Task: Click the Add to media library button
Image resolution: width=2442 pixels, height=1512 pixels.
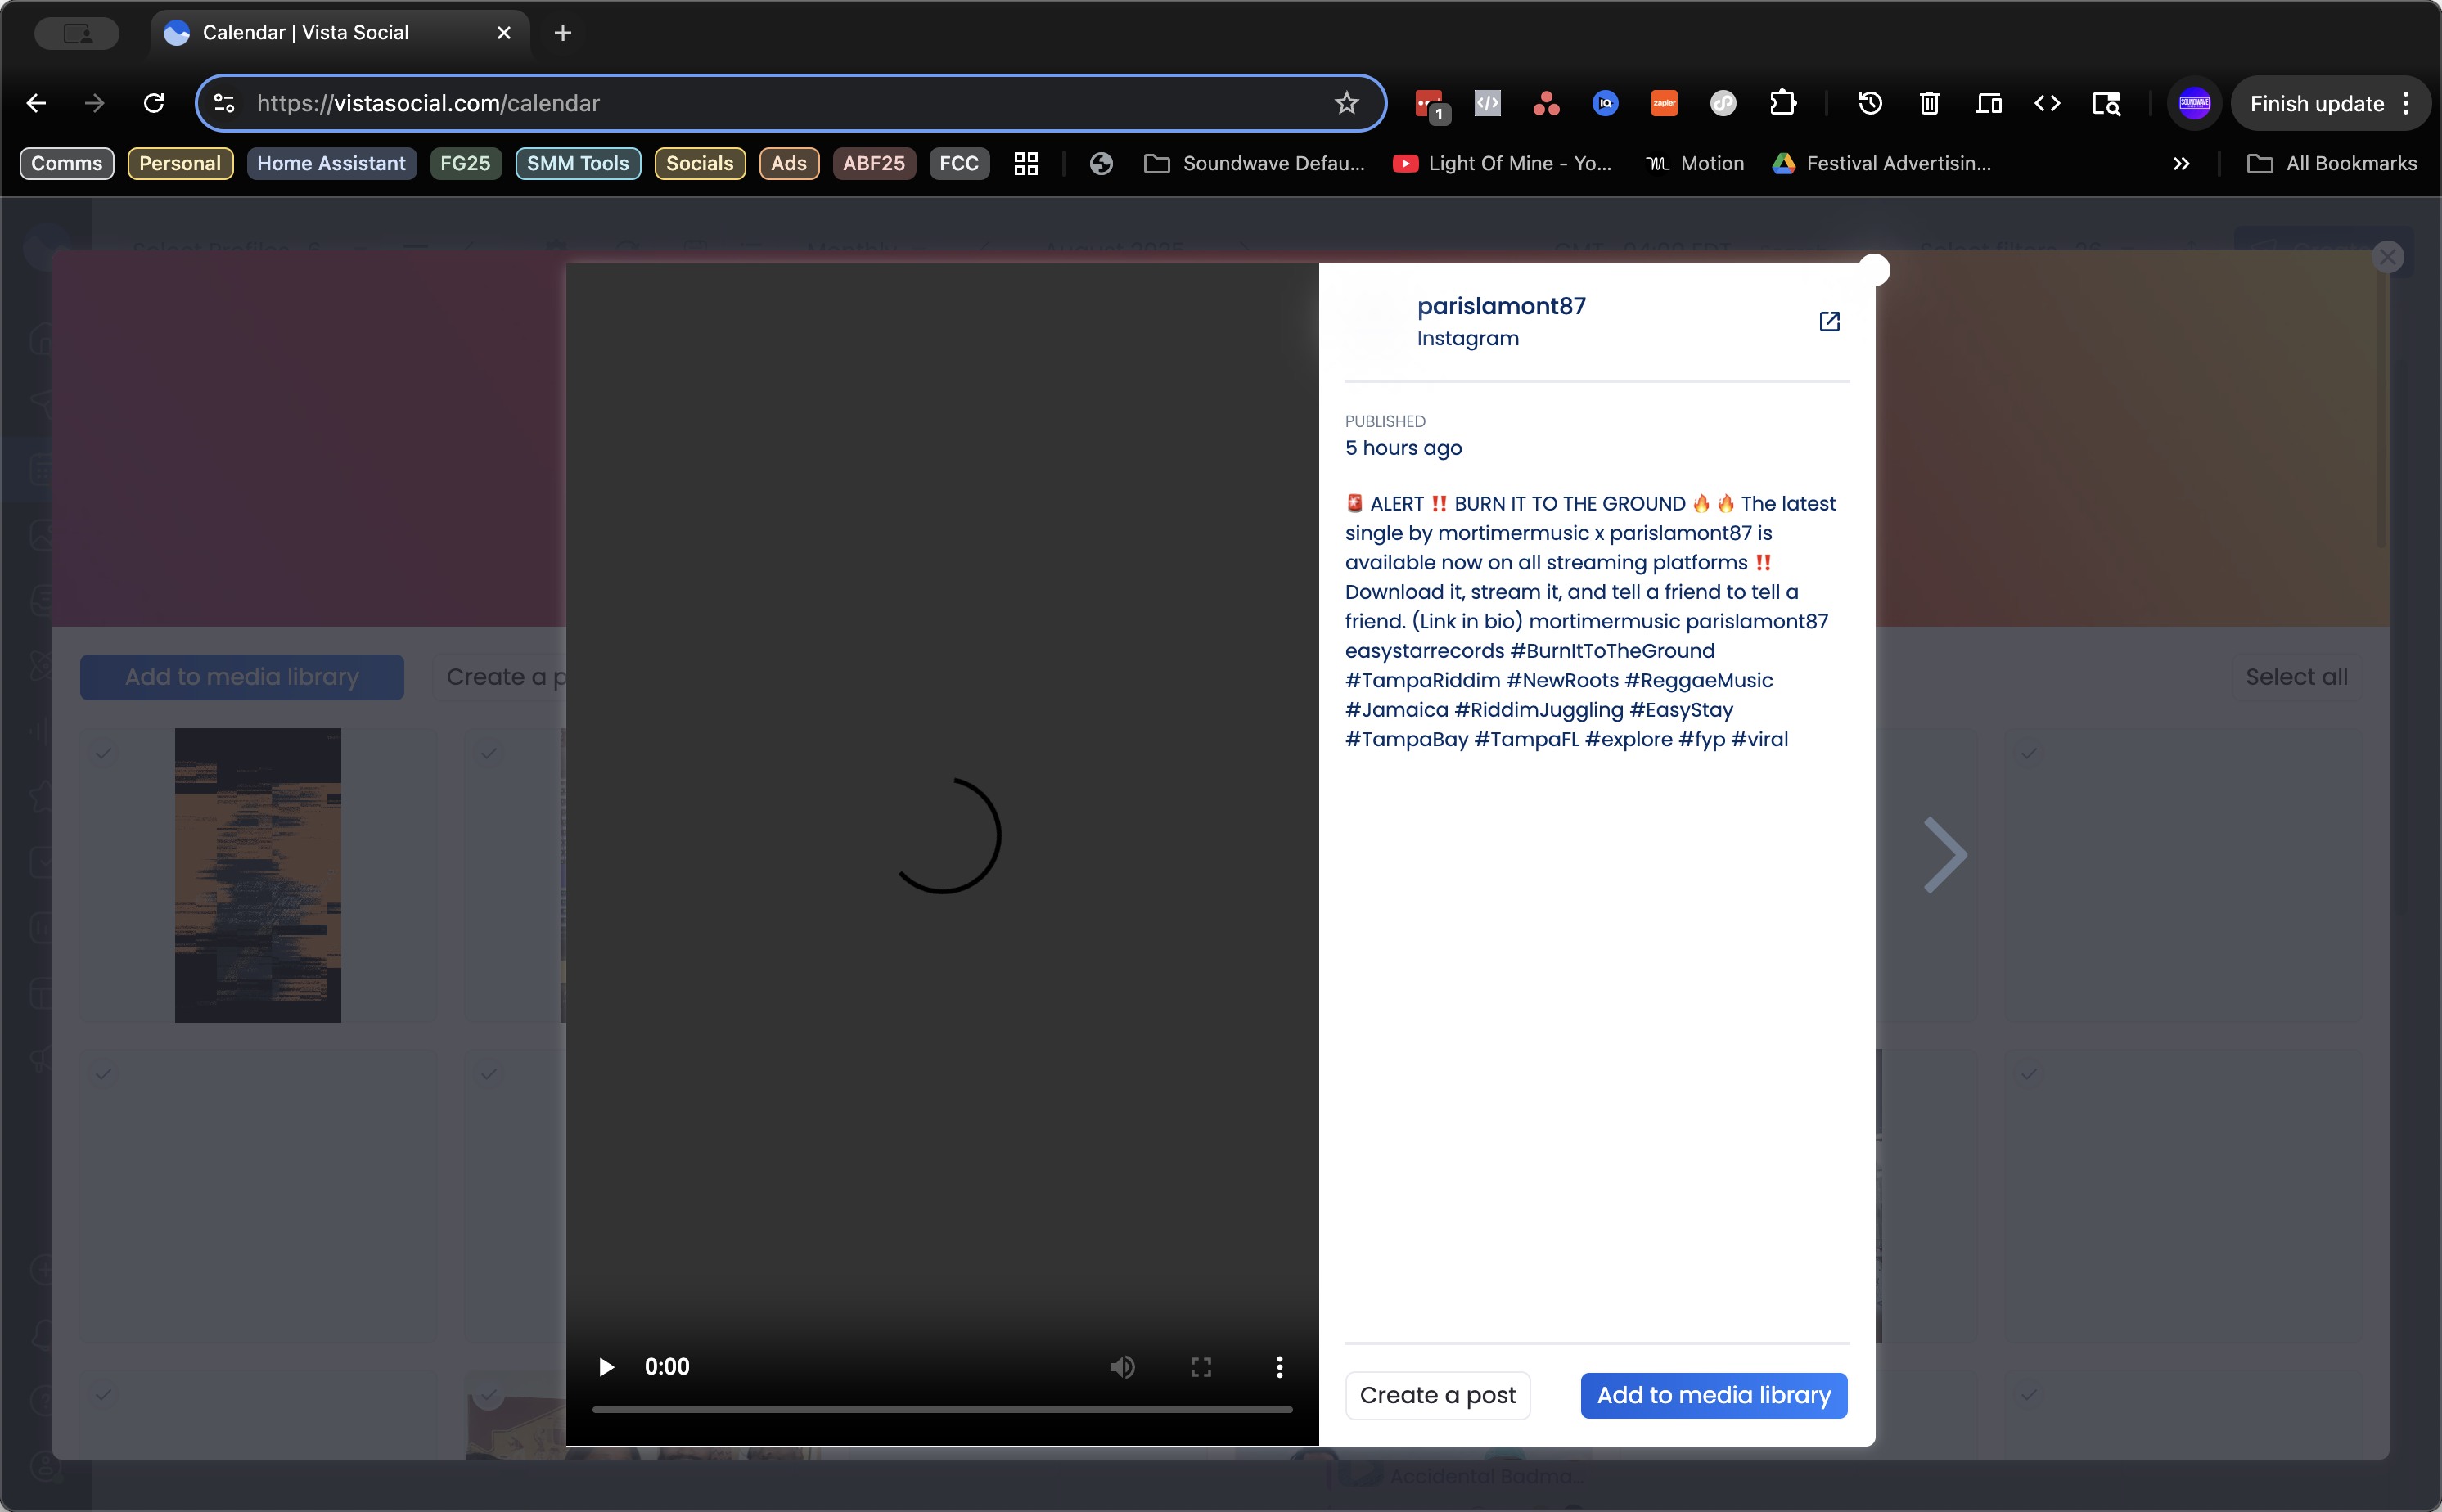Action: (1712, 1395)
